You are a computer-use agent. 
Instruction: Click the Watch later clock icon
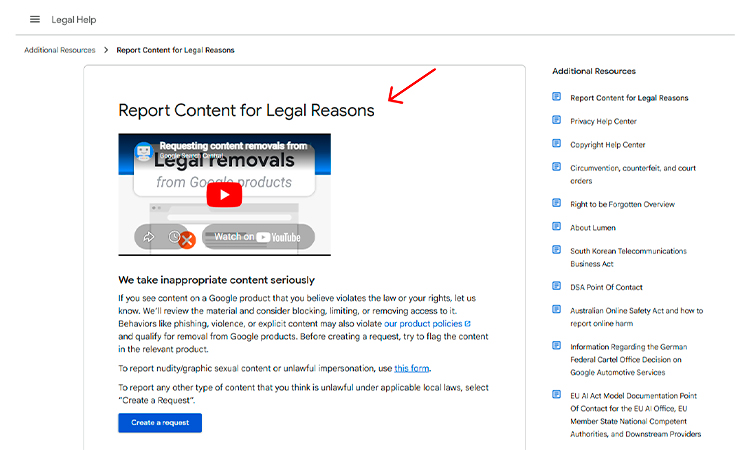[174, 237]
